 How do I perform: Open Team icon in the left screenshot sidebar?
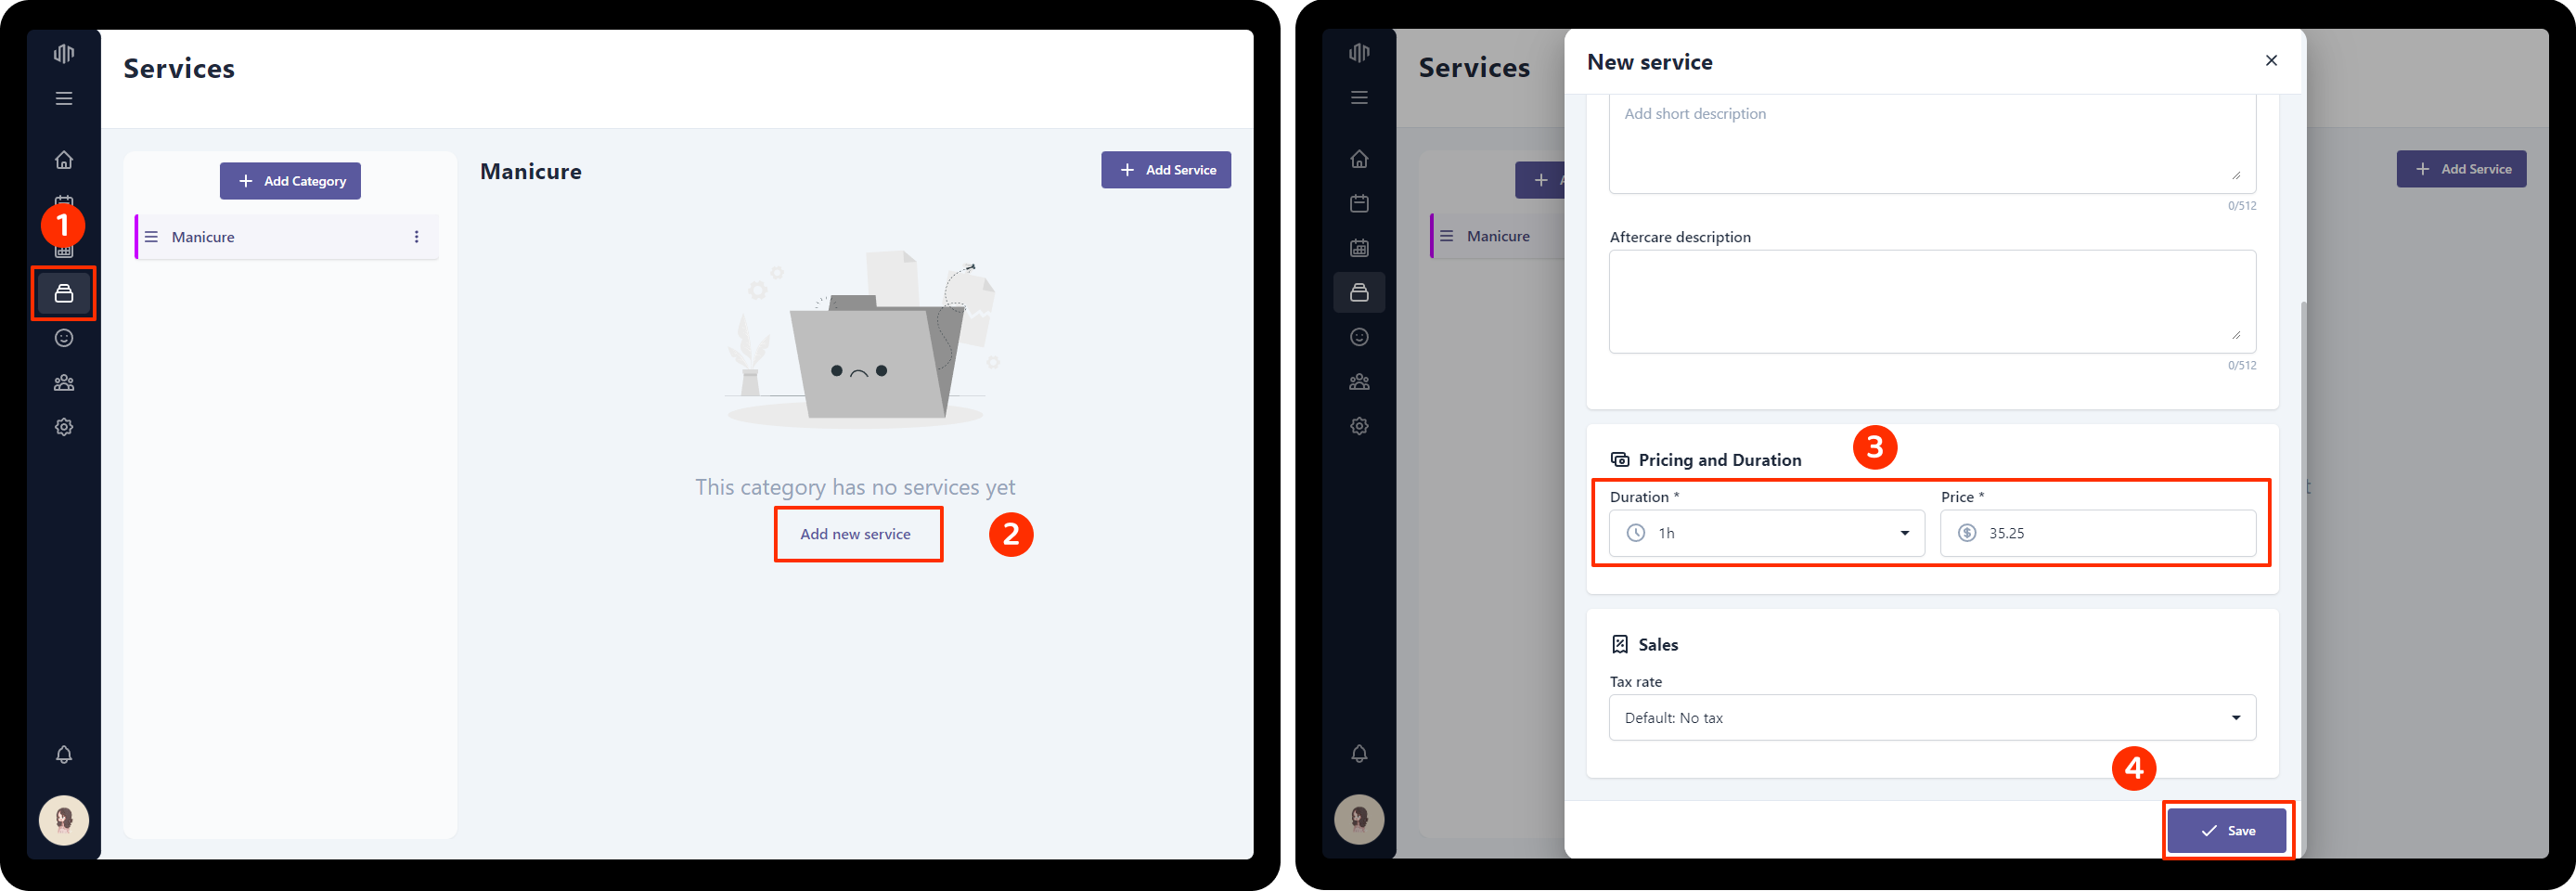pos(64,382)
